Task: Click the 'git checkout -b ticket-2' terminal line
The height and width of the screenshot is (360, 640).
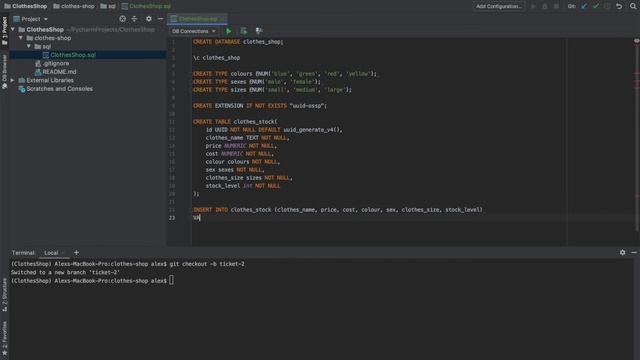Action: [x=128, y=264]
